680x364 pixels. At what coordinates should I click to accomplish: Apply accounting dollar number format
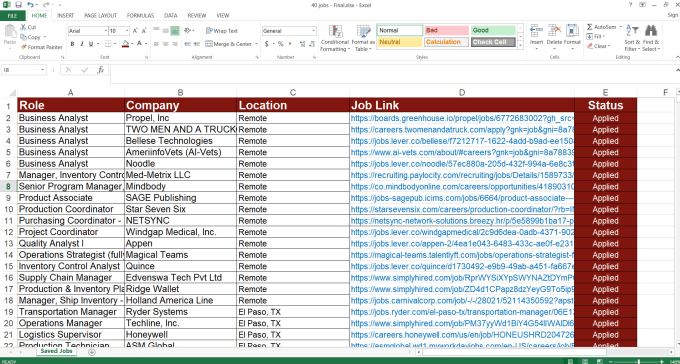coord(267,44)
